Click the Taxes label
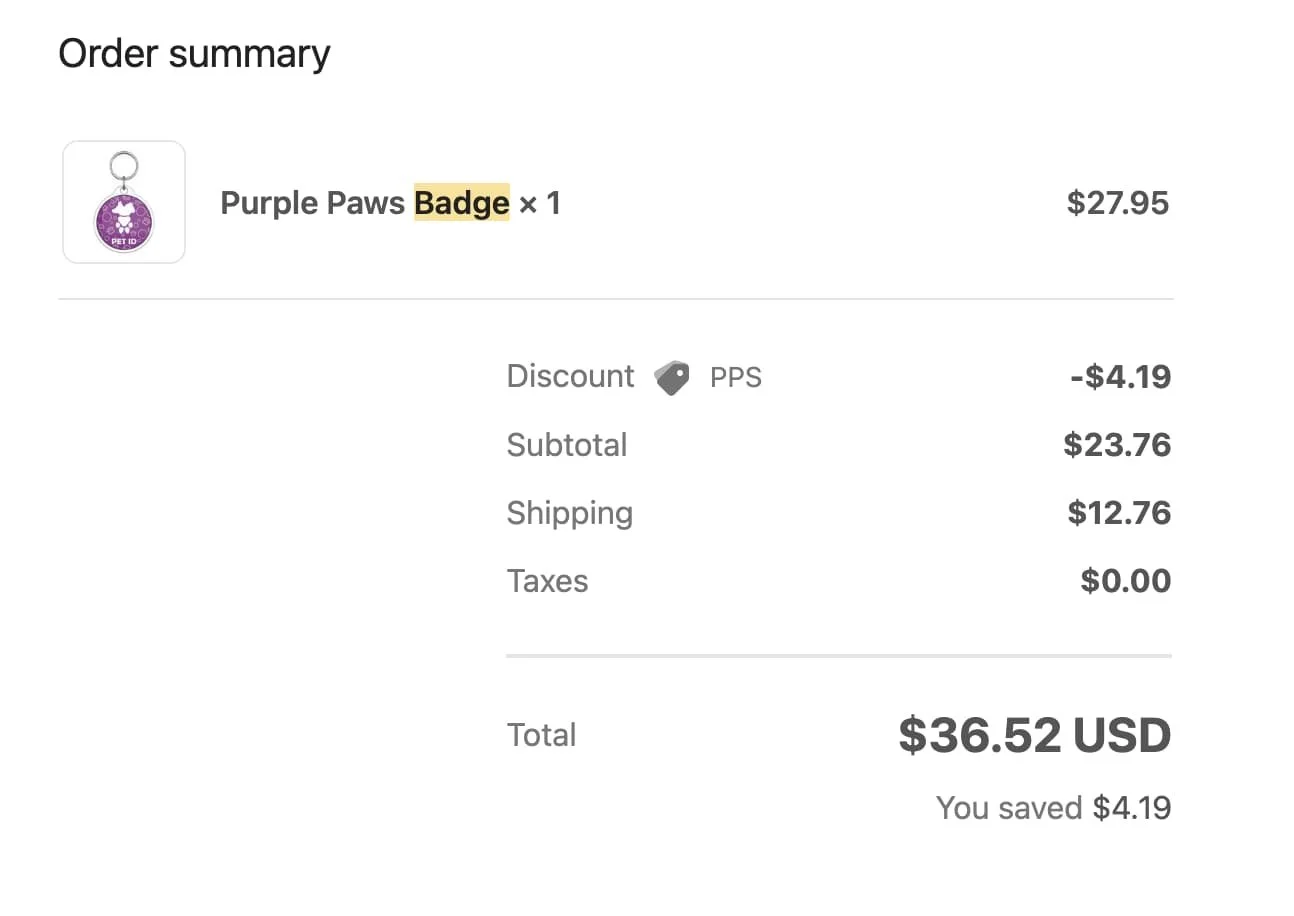 [x=547, y=581]
